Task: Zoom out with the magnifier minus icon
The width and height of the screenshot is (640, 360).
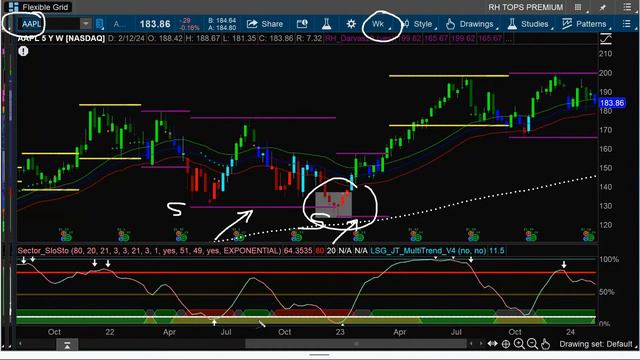Action: click(532, 344)
